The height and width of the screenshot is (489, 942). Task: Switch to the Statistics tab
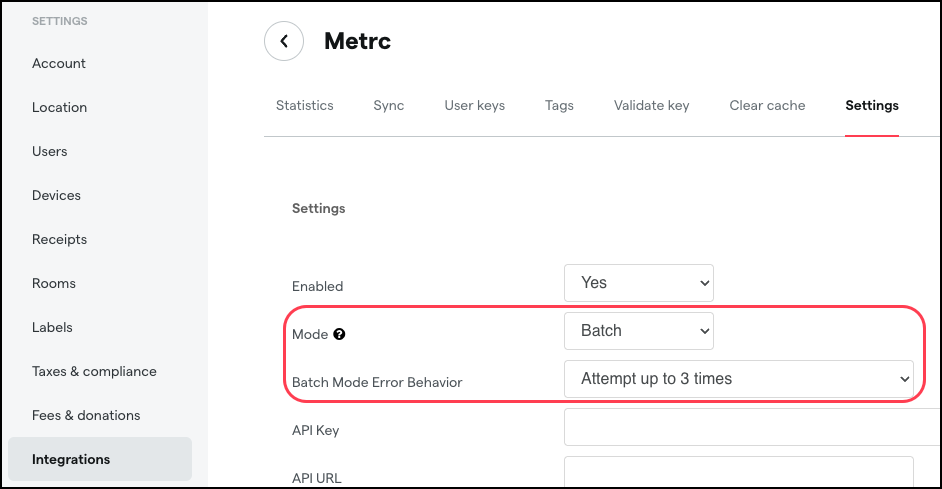(305, 106)
